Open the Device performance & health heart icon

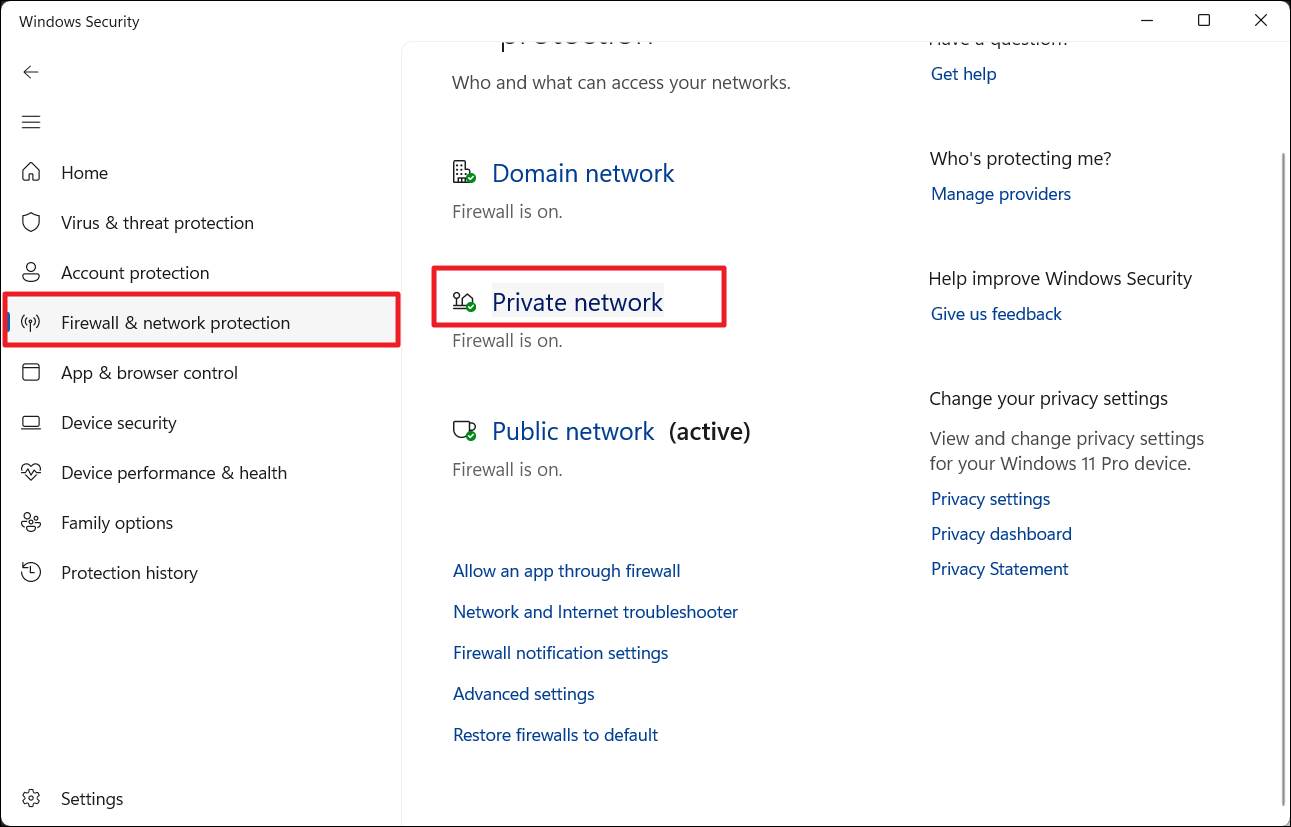click(31, 472)
